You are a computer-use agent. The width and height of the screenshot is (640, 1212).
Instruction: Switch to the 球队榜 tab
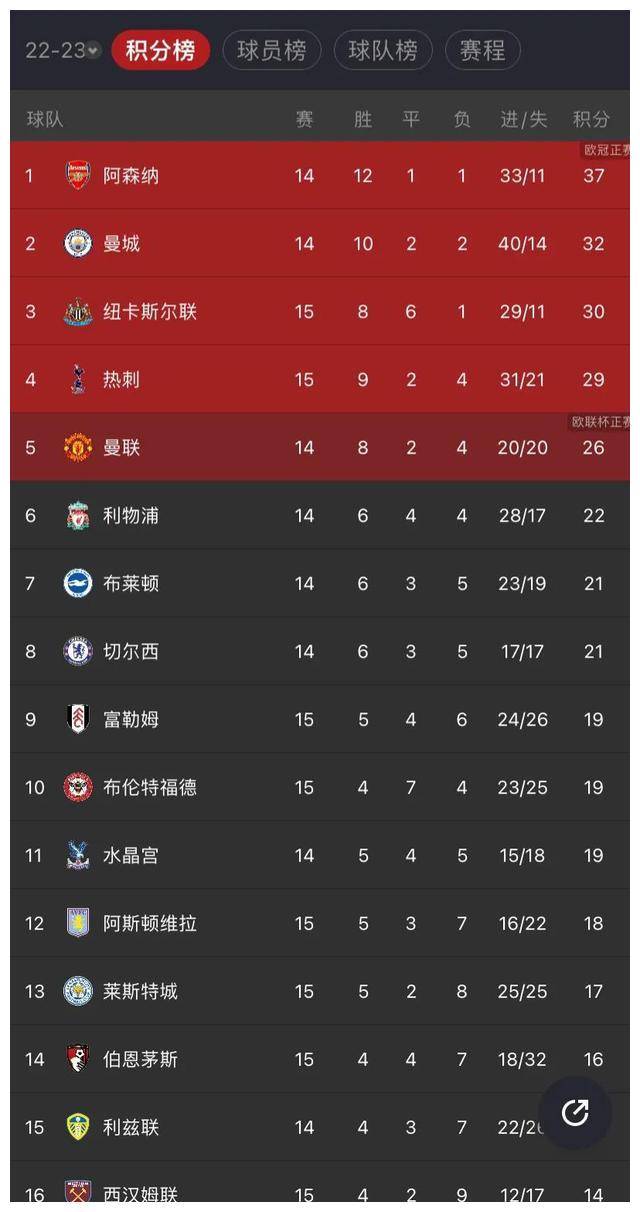[x=383, y=50]
